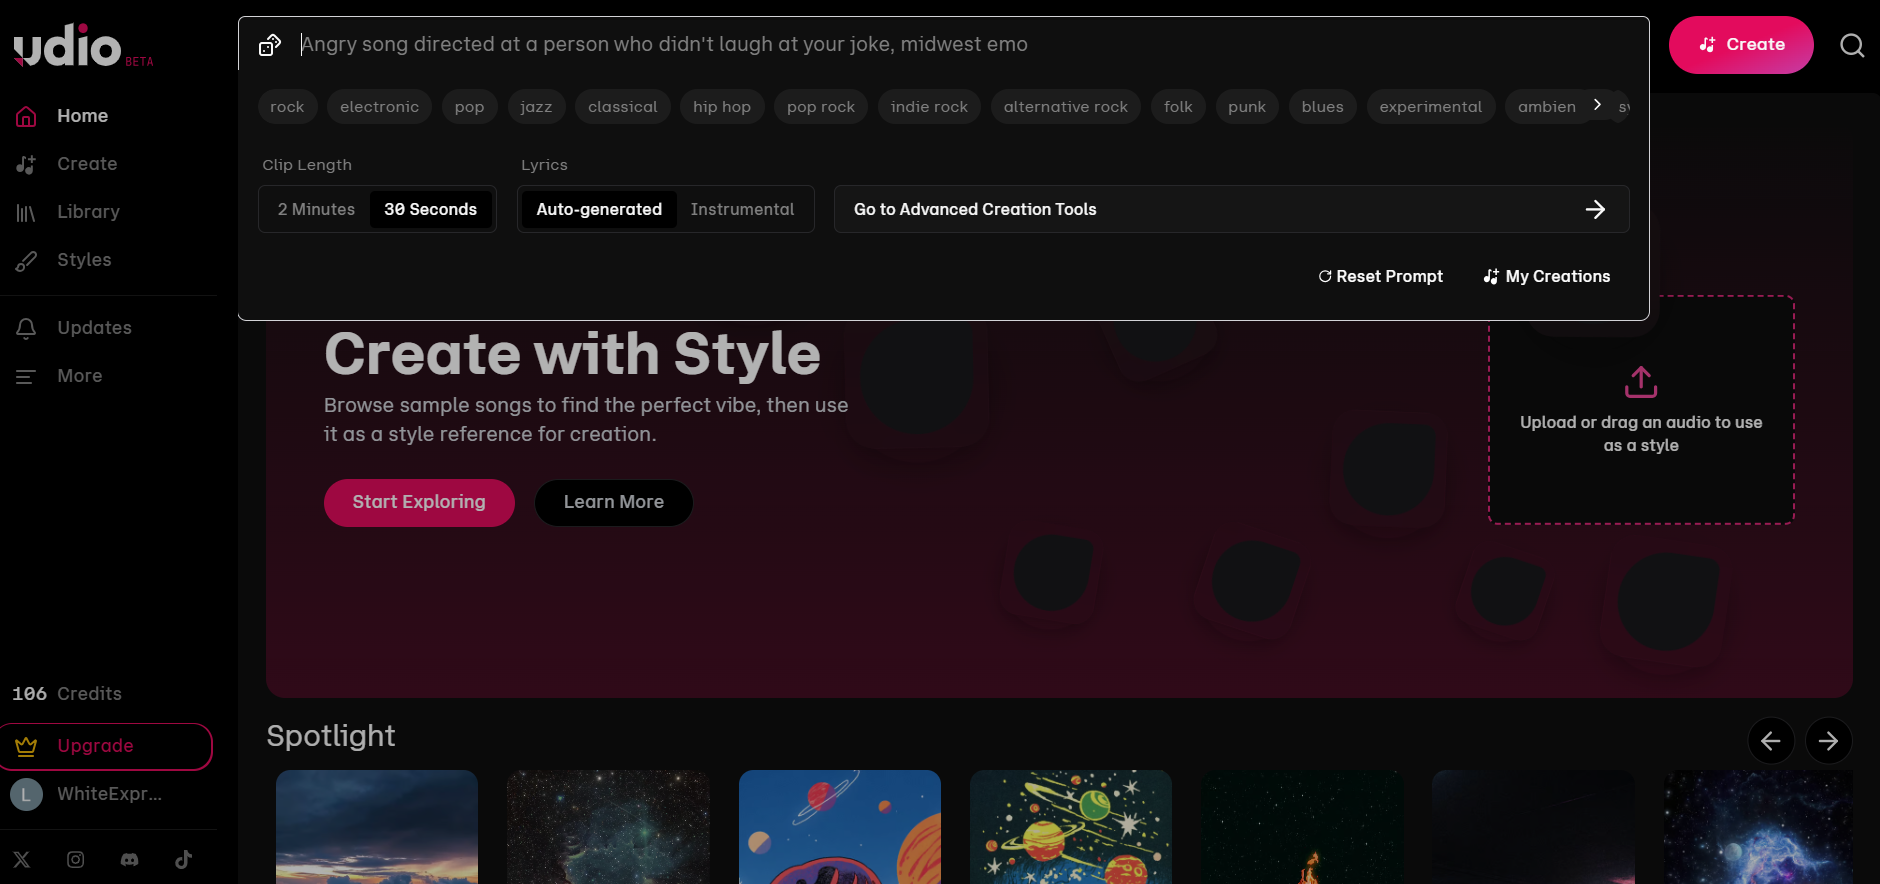Open search with the magnifier icon
This screenshot has width=1880, height=884.
tap(1852, 45)
